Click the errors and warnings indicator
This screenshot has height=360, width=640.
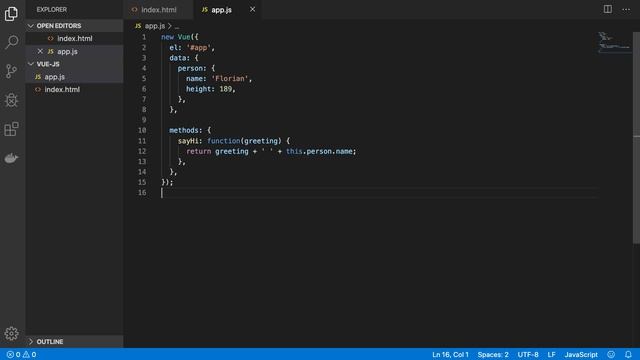(21, 354)
